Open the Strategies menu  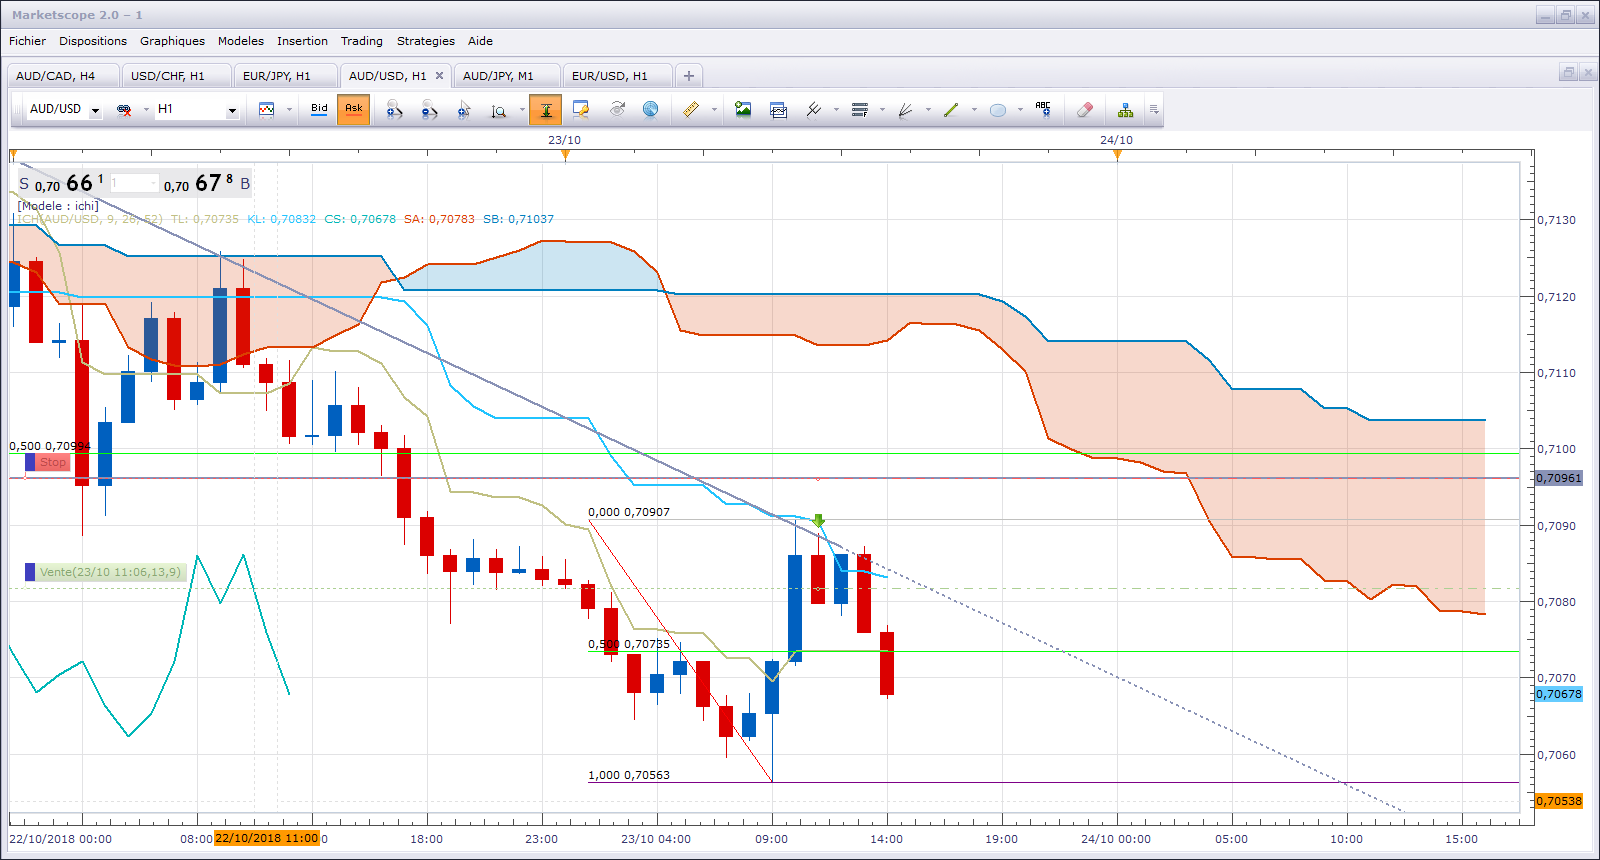(x=426, y=41)
